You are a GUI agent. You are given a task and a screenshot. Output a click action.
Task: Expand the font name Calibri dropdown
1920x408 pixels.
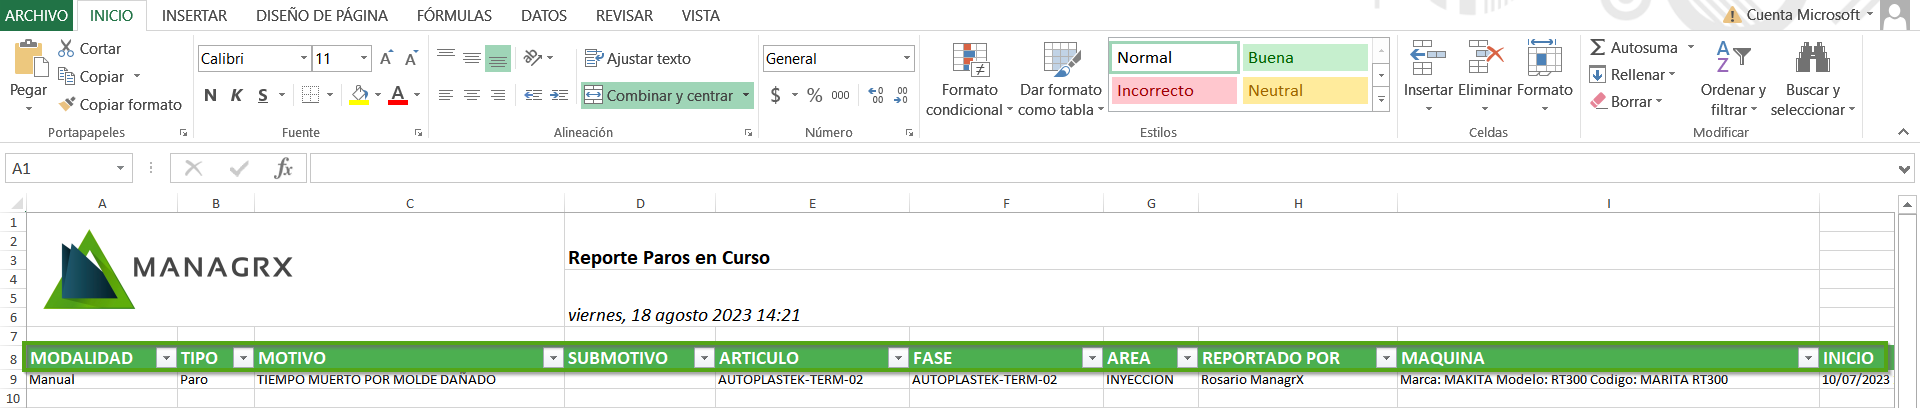click(x=304, y=59)
